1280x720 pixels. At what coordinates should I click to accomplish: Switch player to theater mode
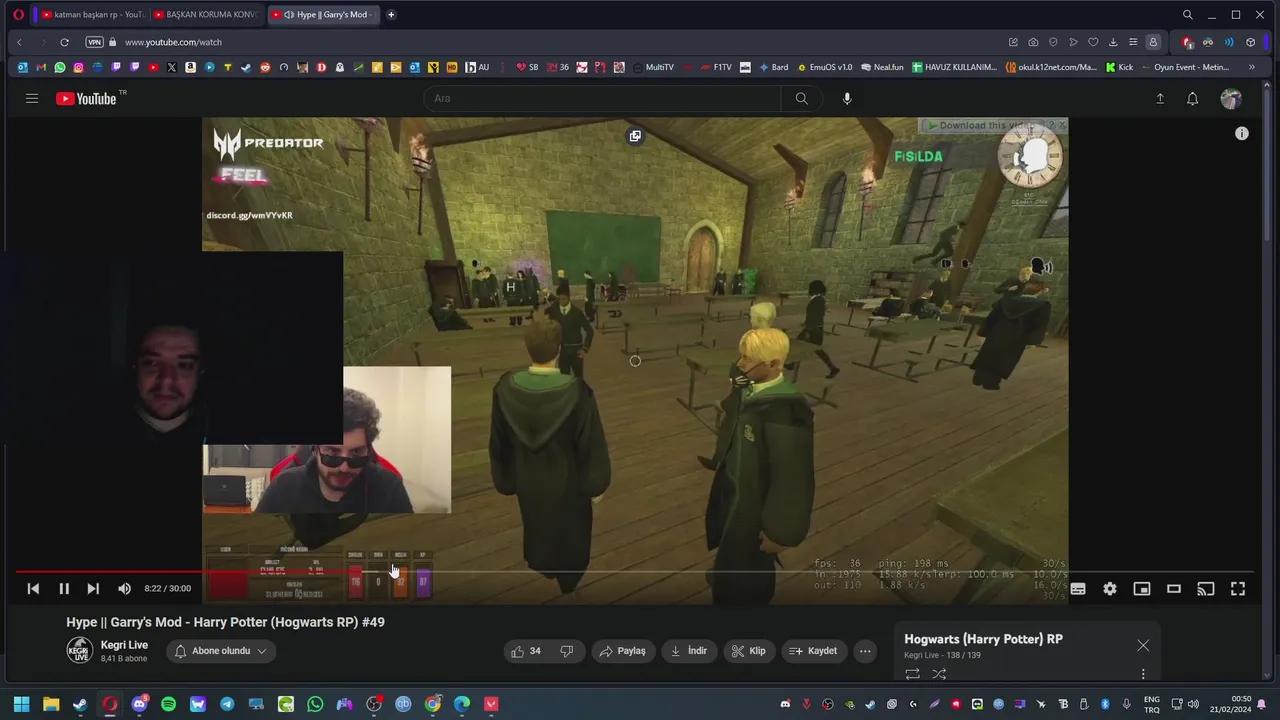pyautogui.click(x=1174, y=588)
